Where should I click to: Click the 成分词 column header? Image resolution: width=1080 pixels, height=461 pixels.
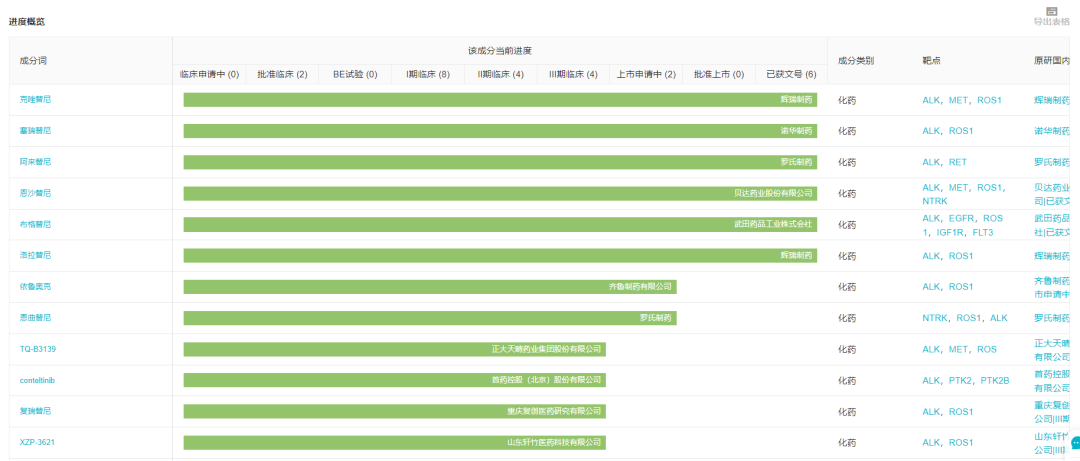[33, 61]
